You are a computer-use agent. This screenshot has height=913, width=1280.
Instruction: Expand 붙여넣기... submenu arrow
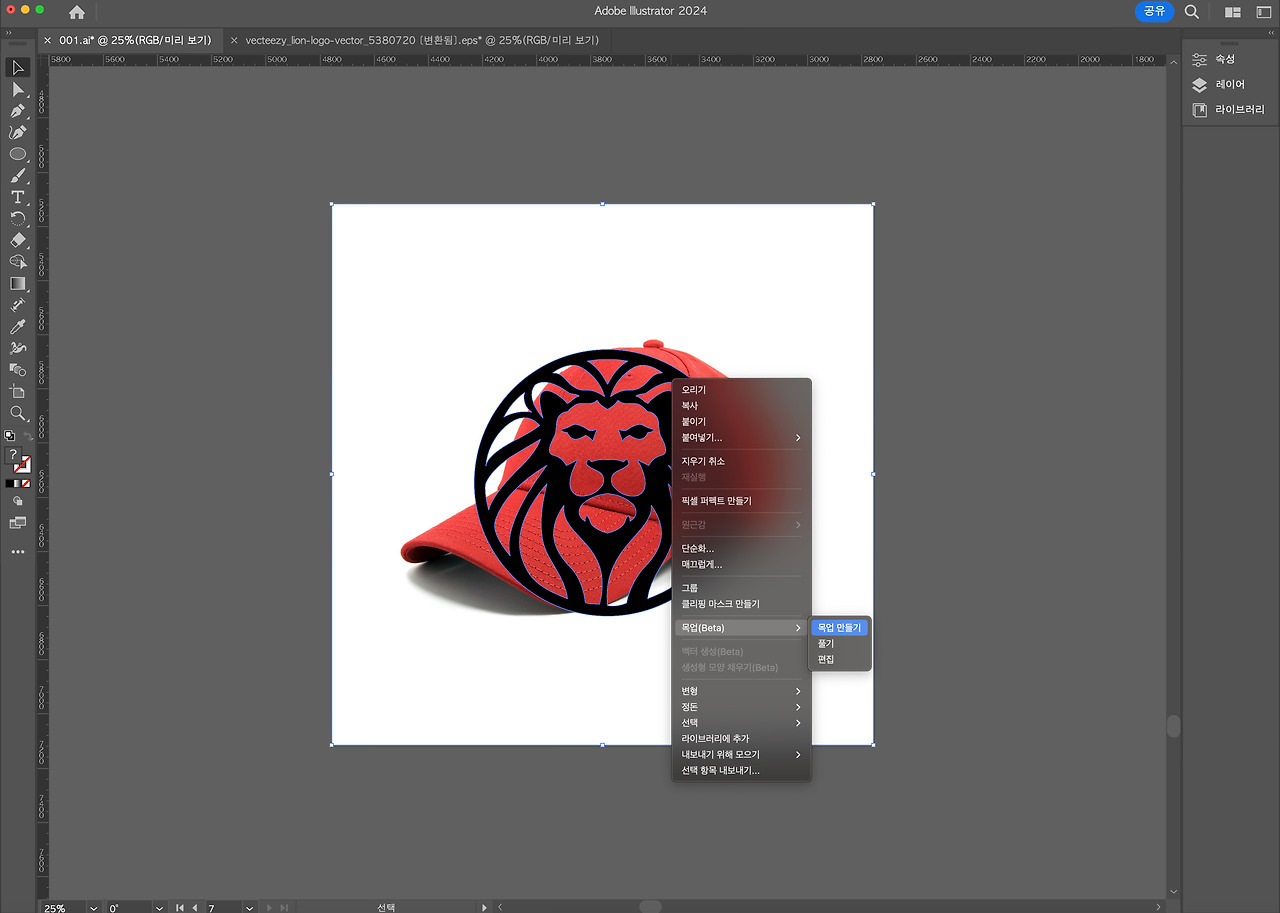pyautogui.click(x=798, y=438)
